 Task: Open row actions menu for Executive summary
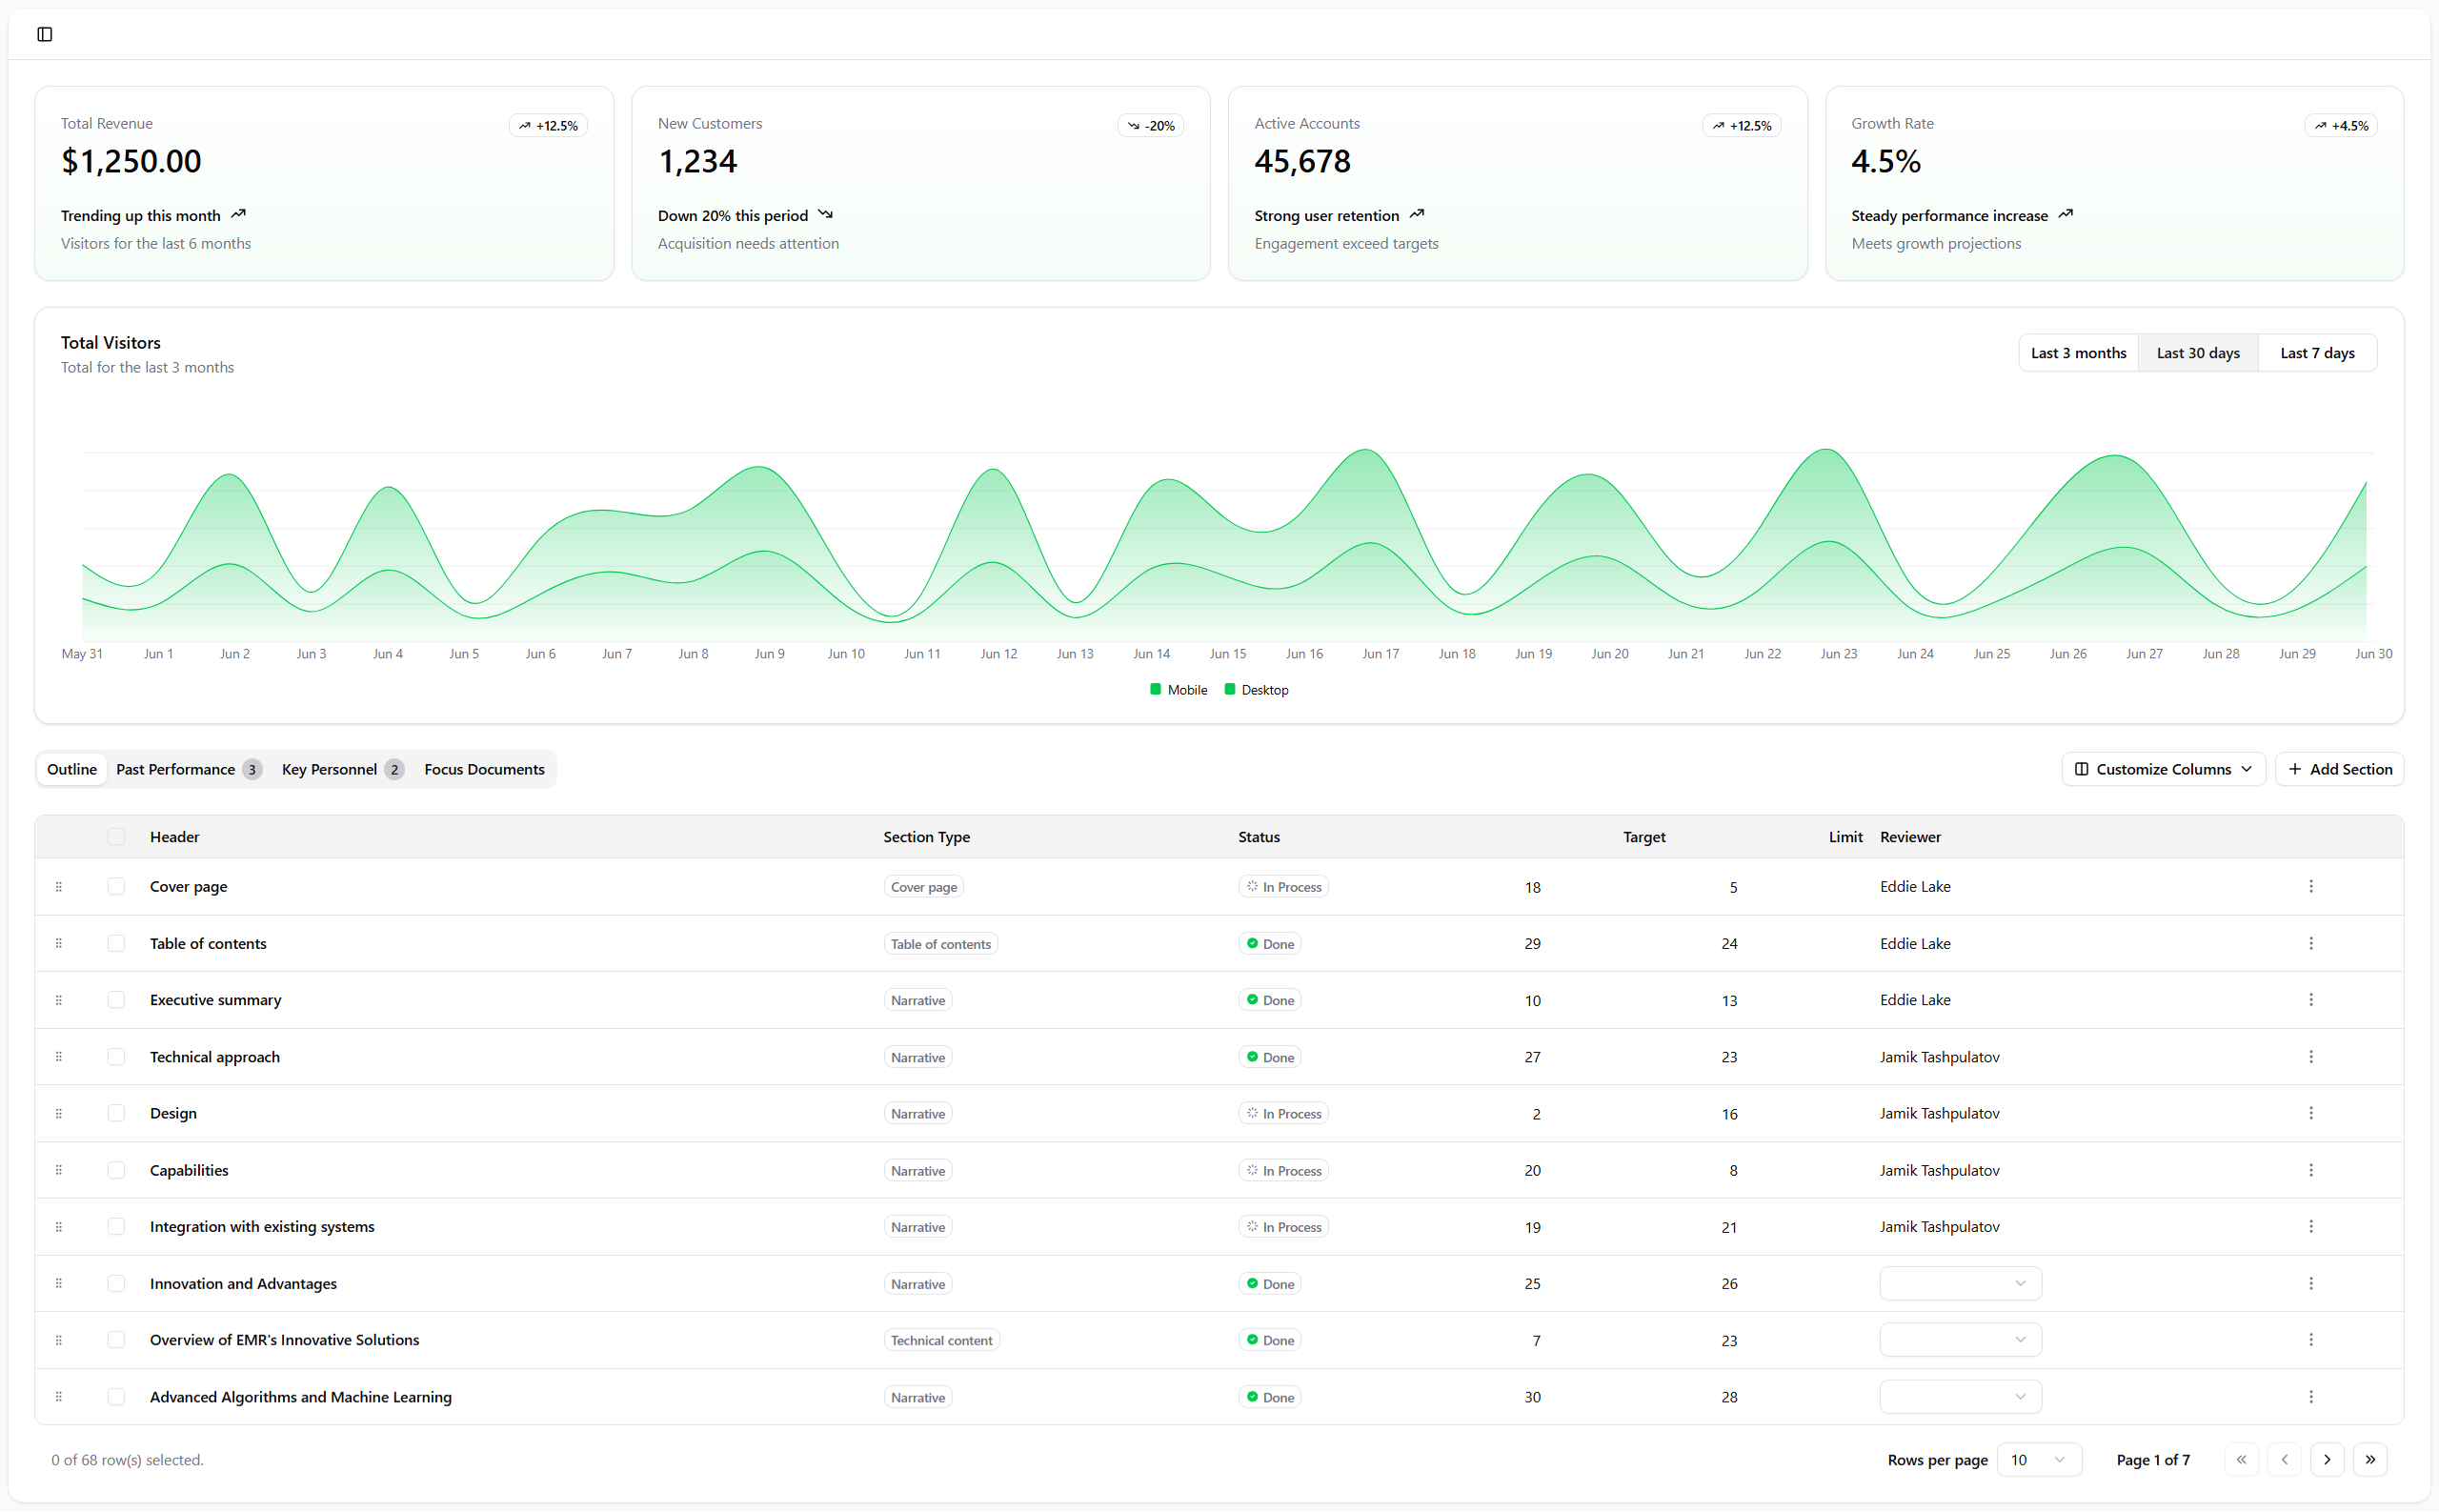coord(2310,1000)
